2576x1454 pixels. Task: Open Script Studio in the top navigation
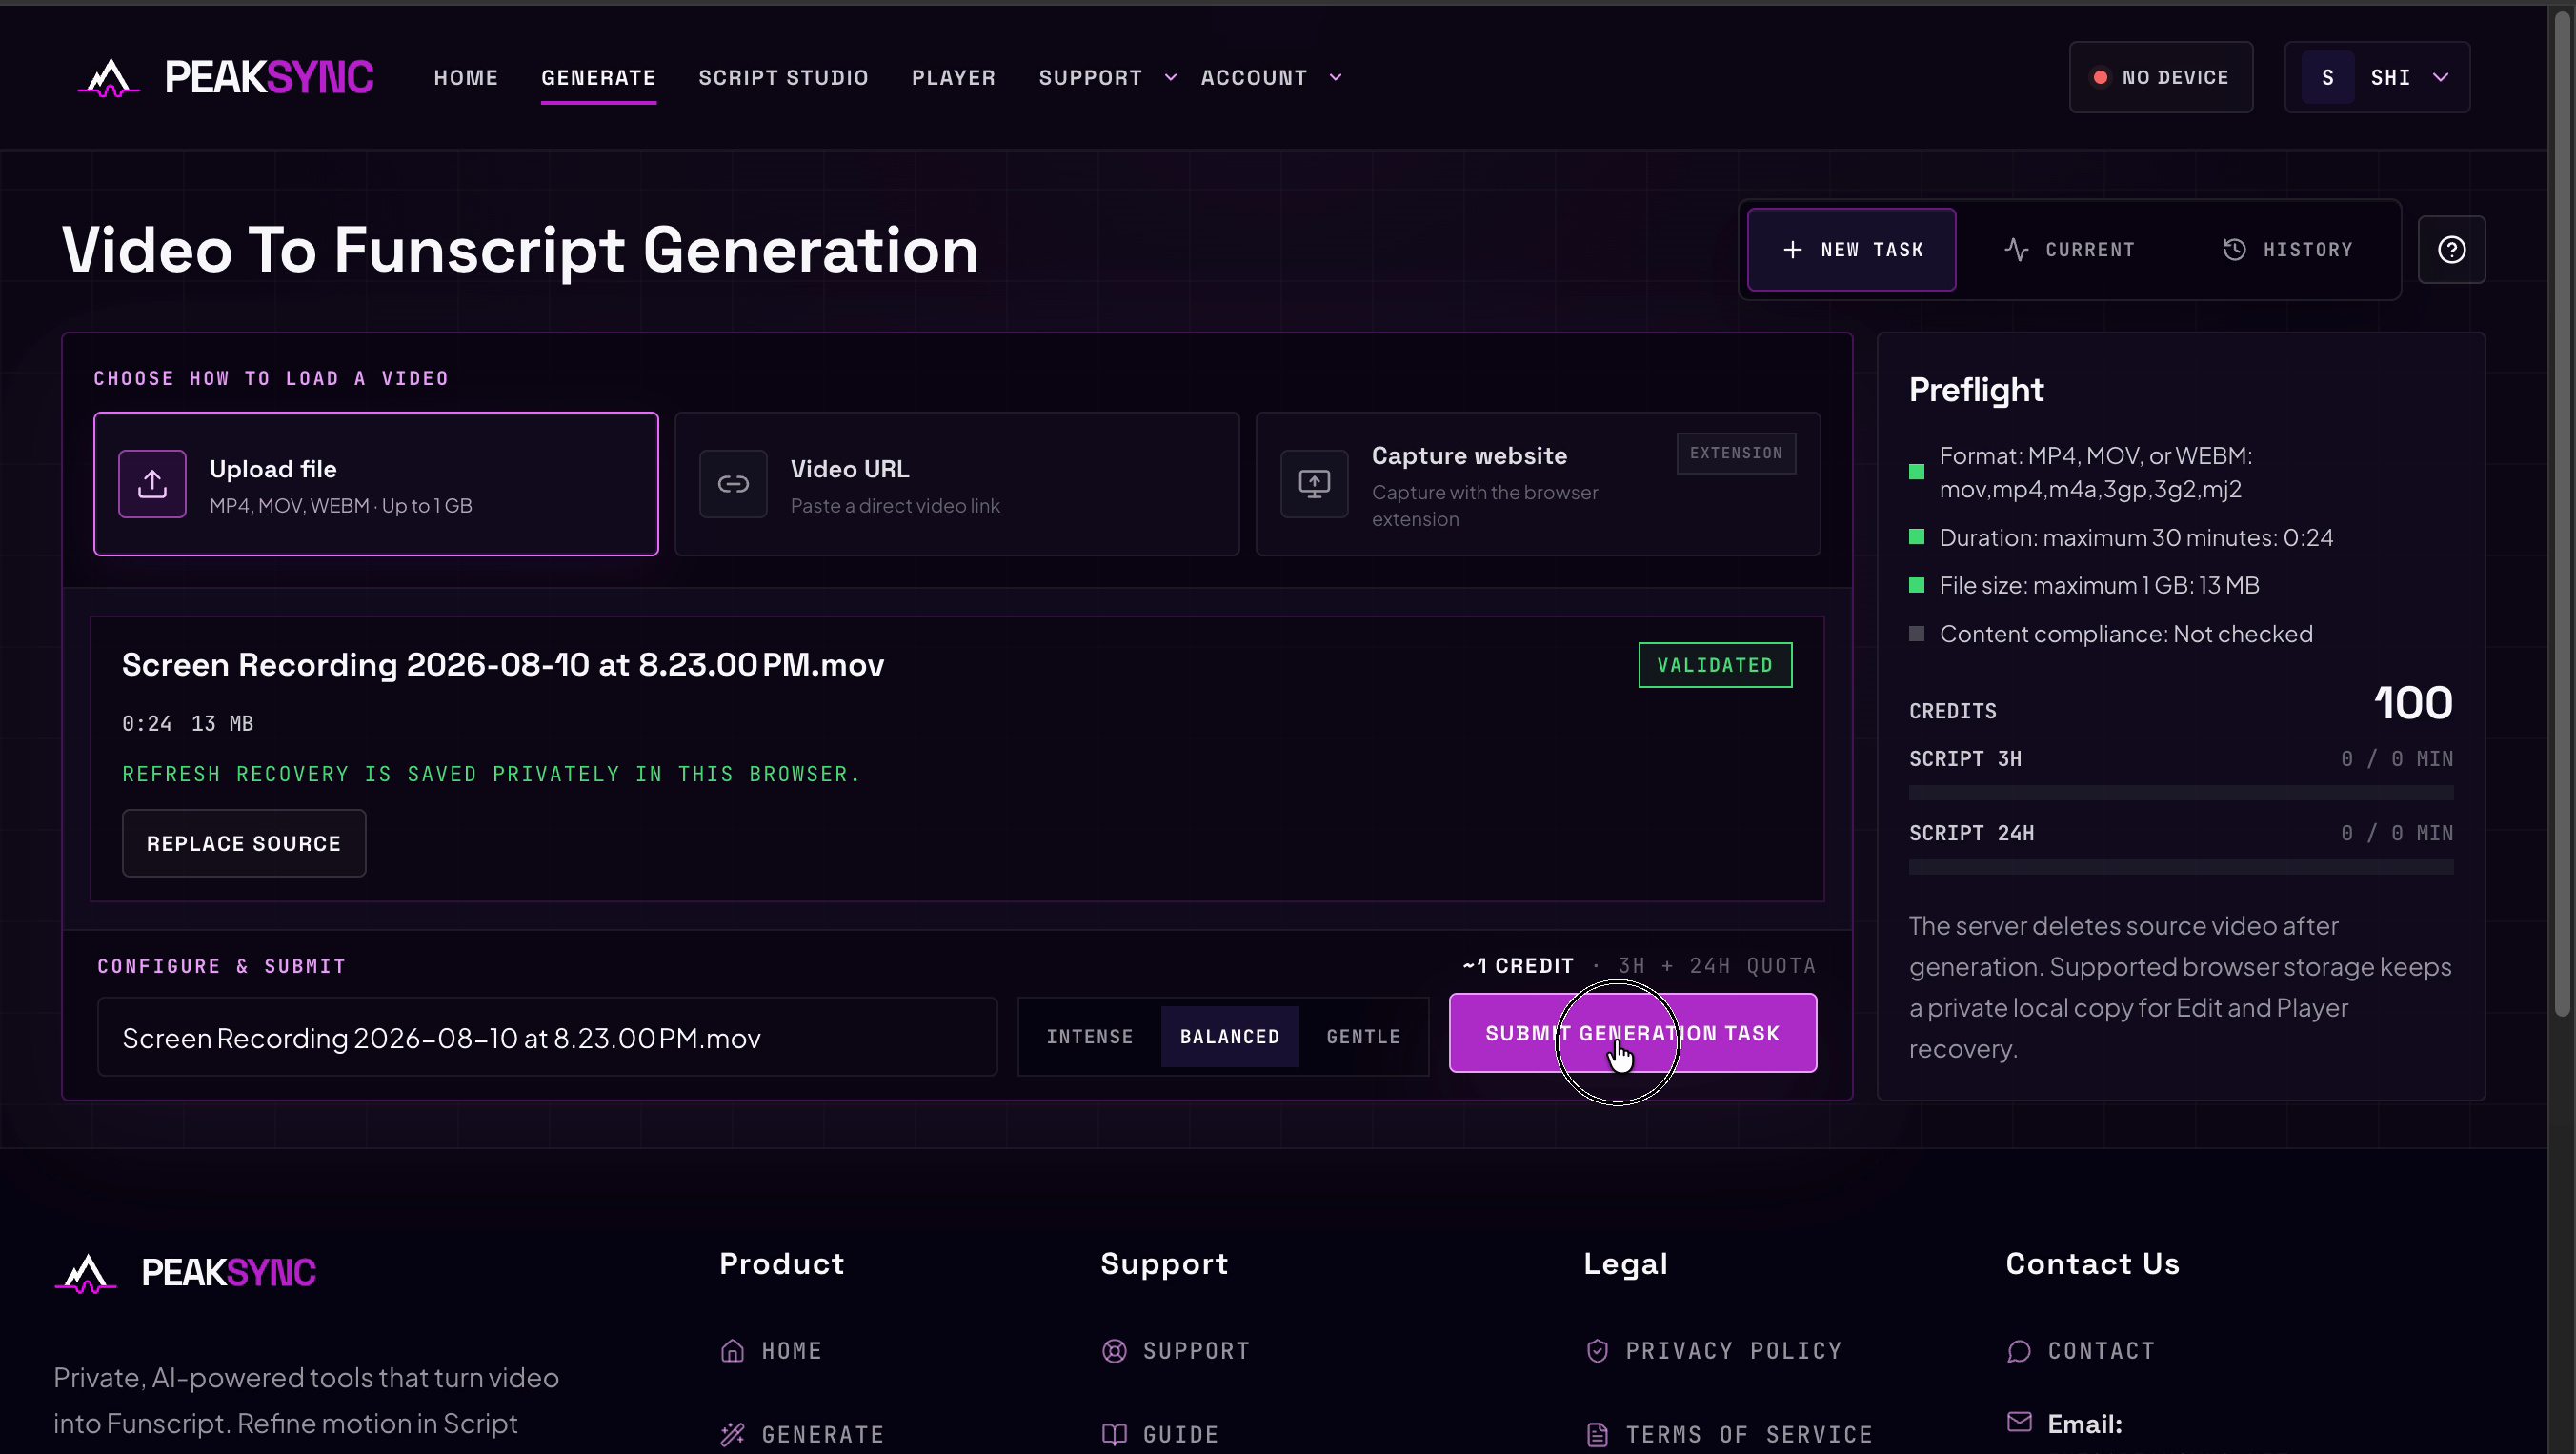coord(784,78)
